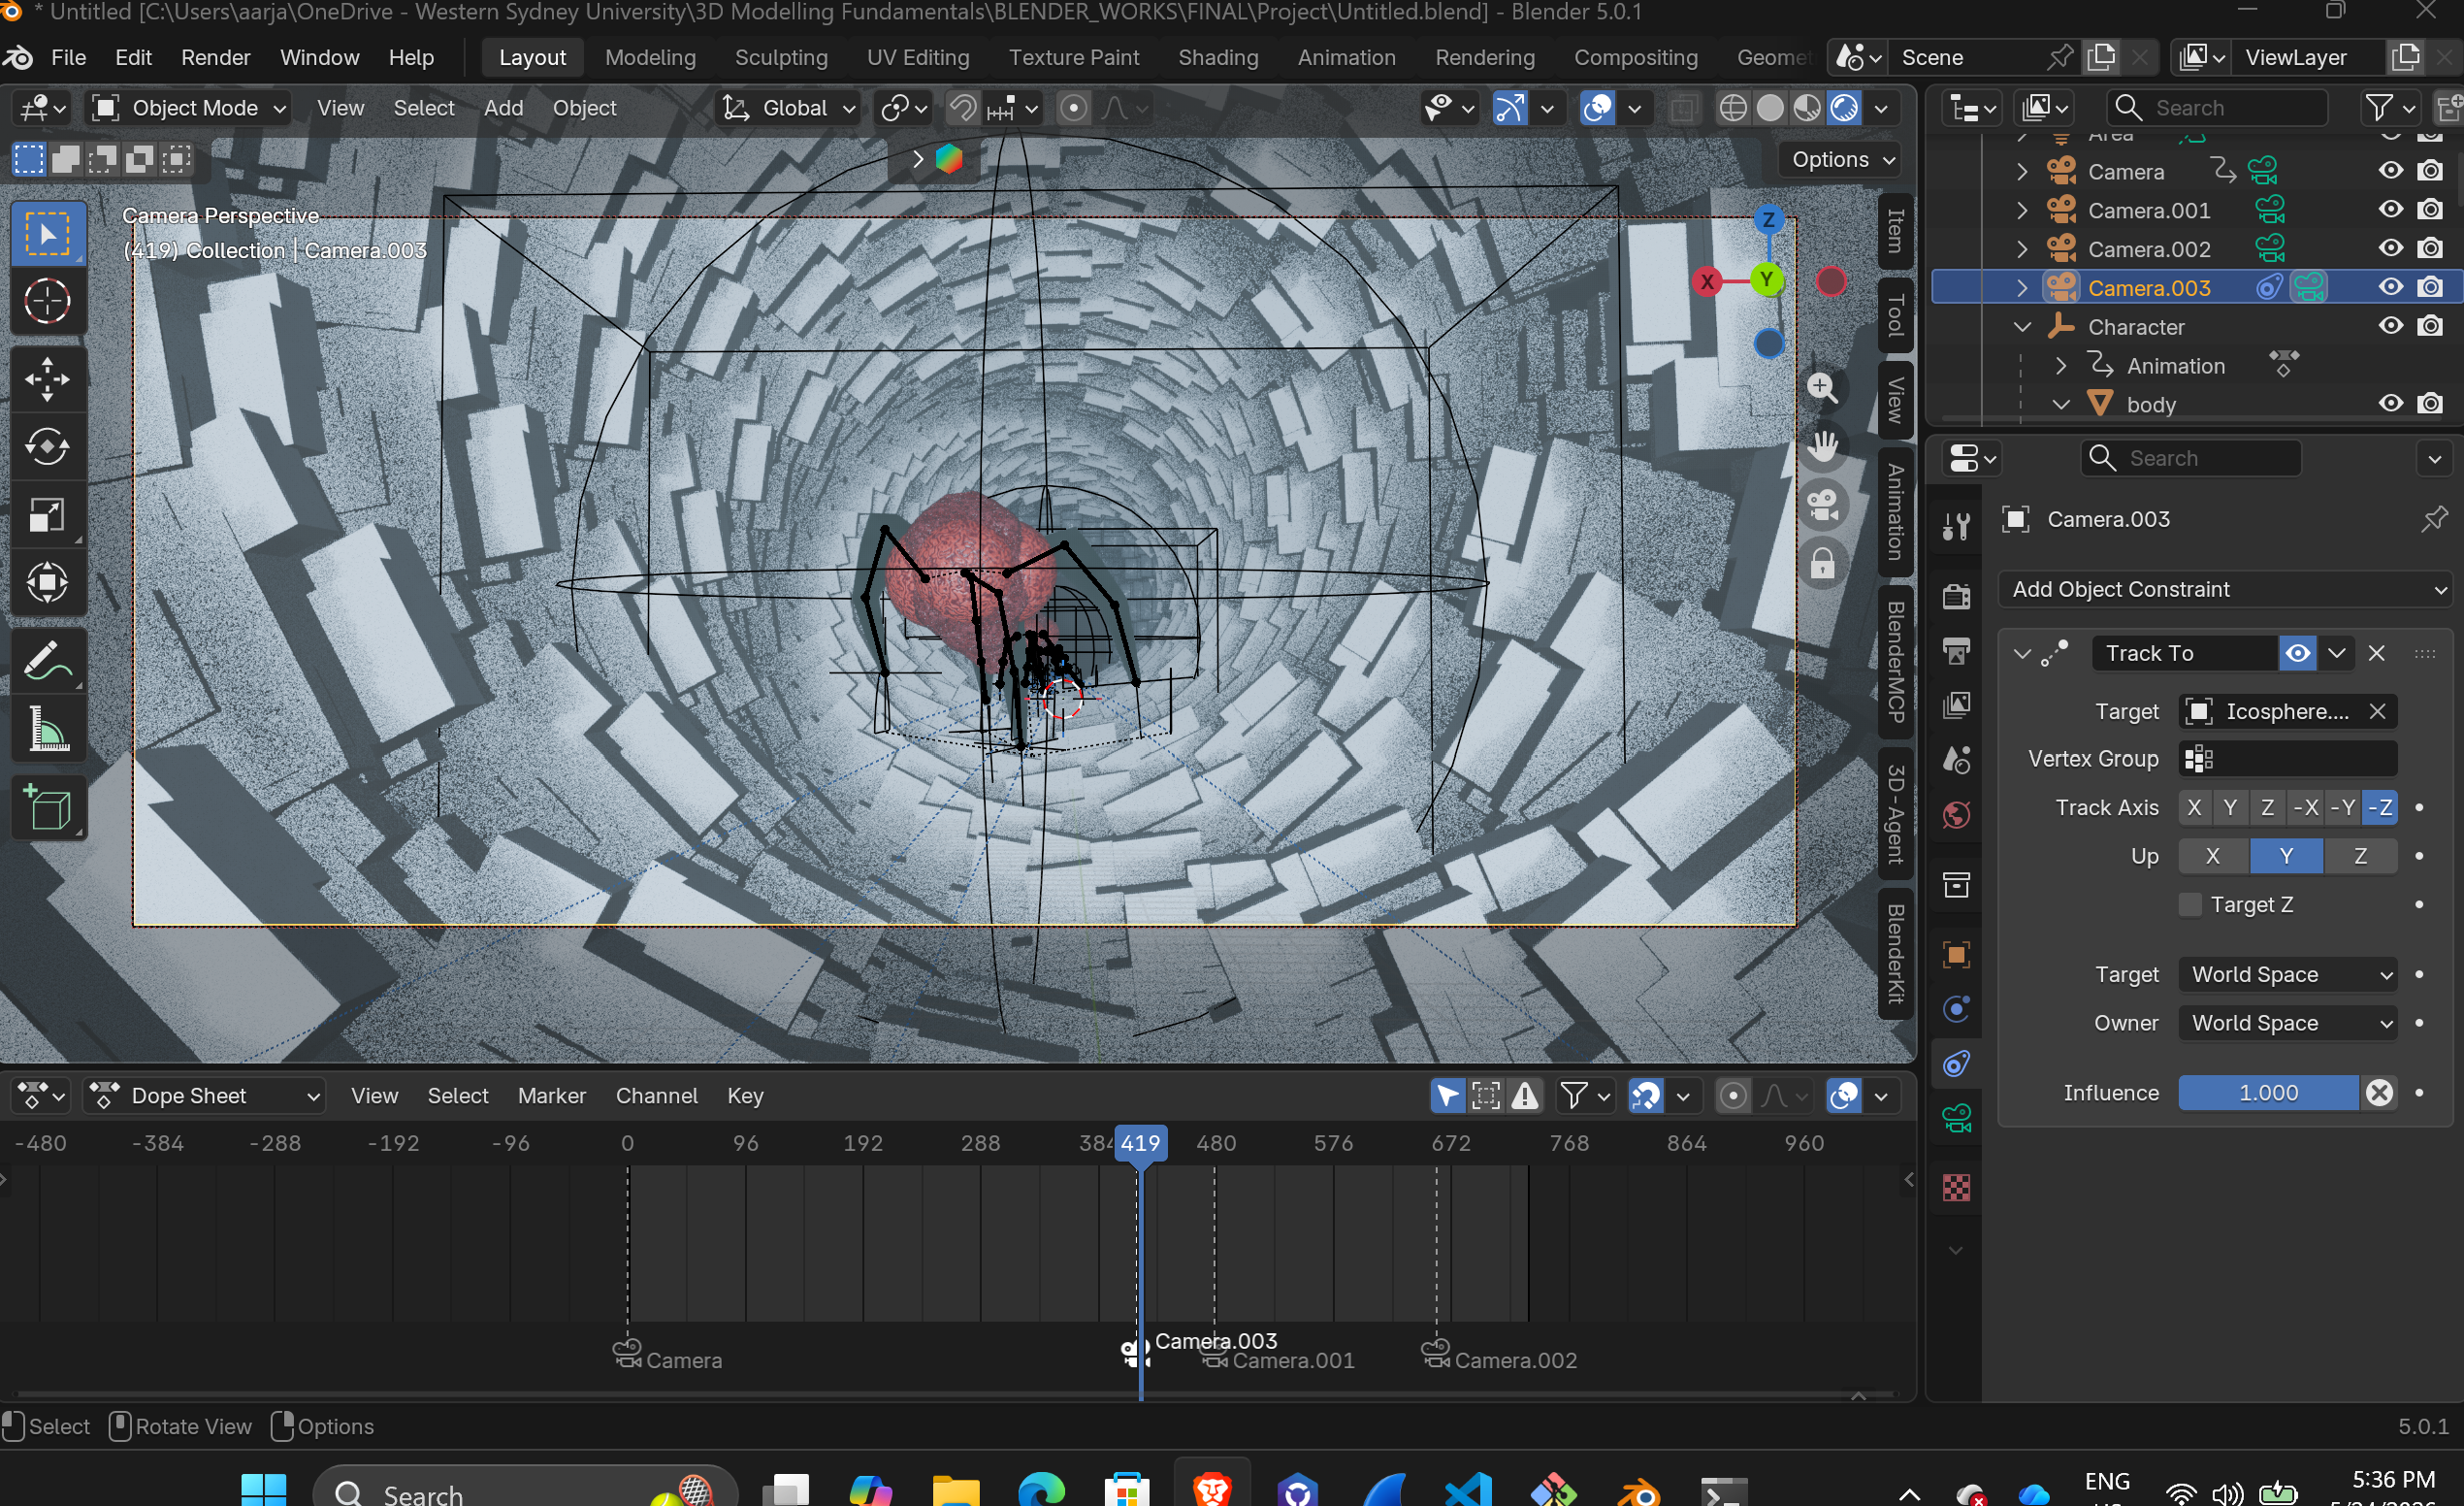Screen dimensions: 2464x1506
Task: Click the viewport zoom magnifier icon
Action: [x=1822, y=388]
